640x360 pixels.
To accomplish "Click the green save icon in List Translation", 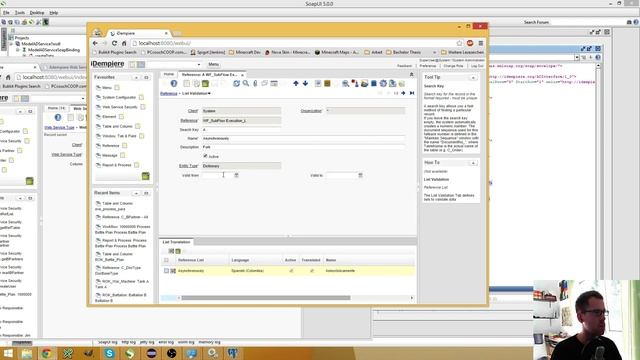I will (178, 251).
